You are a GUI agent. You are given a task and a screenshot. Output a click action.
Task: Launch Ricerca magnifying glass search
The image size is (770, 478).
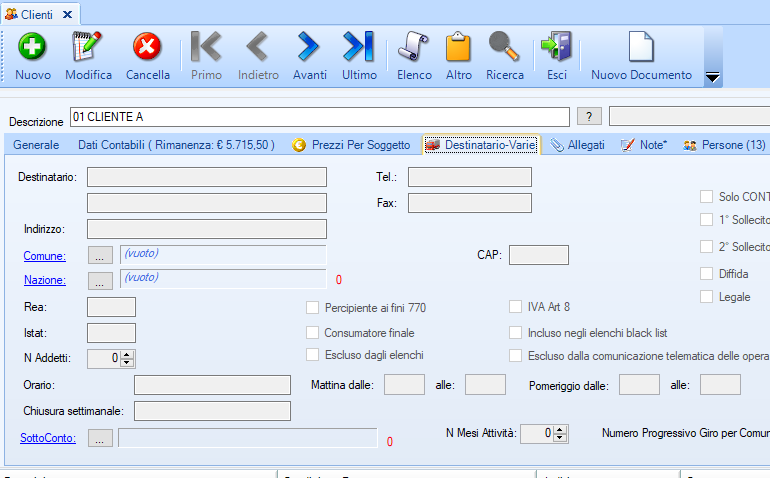click(504, 47)
